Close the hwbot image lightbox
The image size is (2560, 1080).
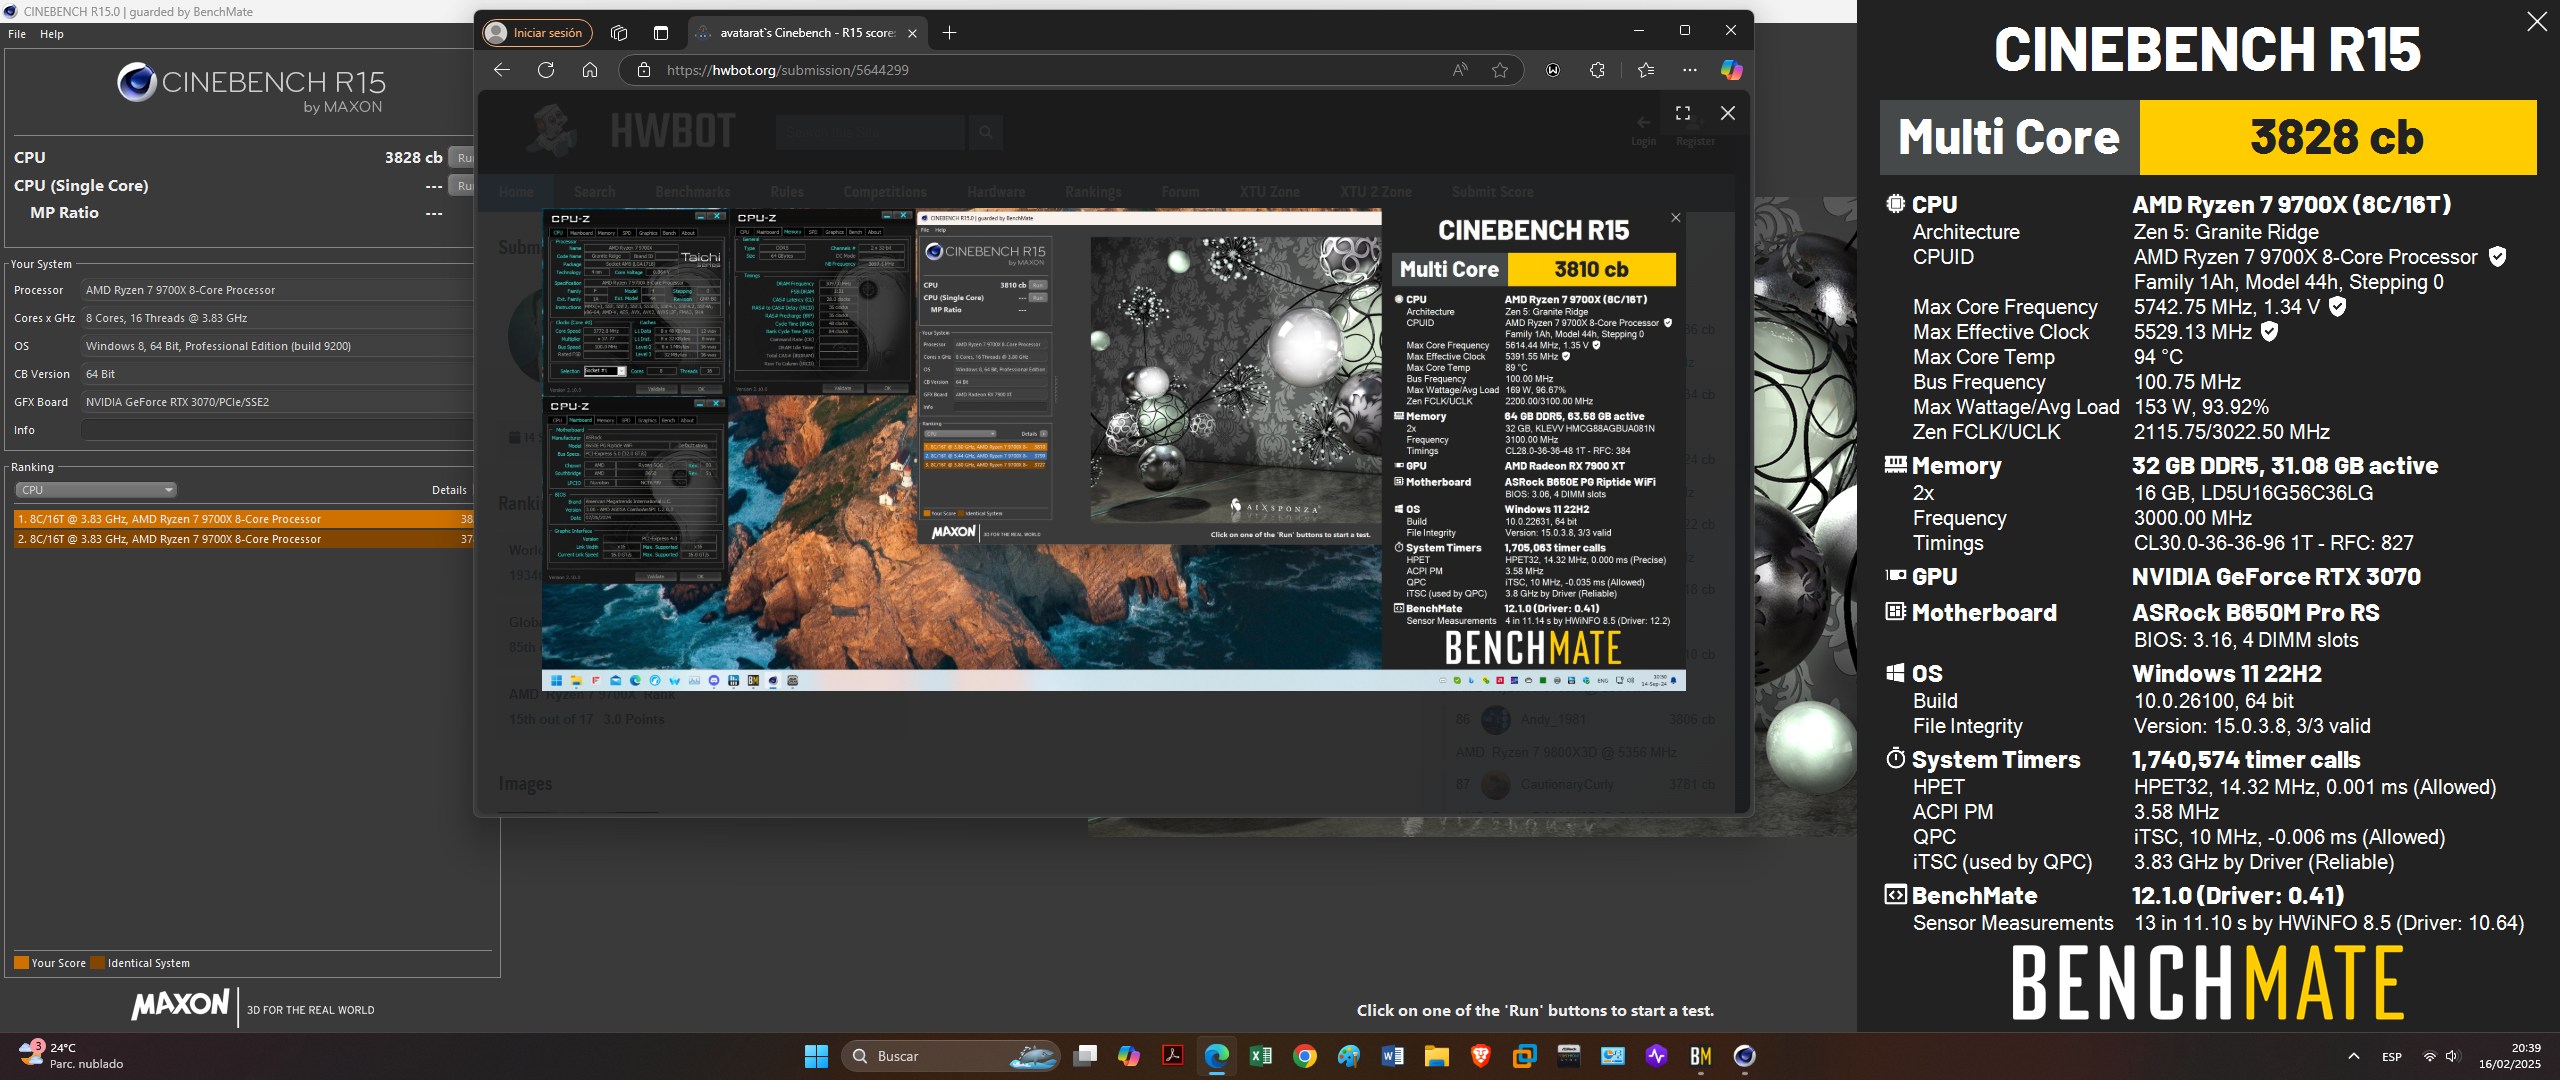point(1728,113)
